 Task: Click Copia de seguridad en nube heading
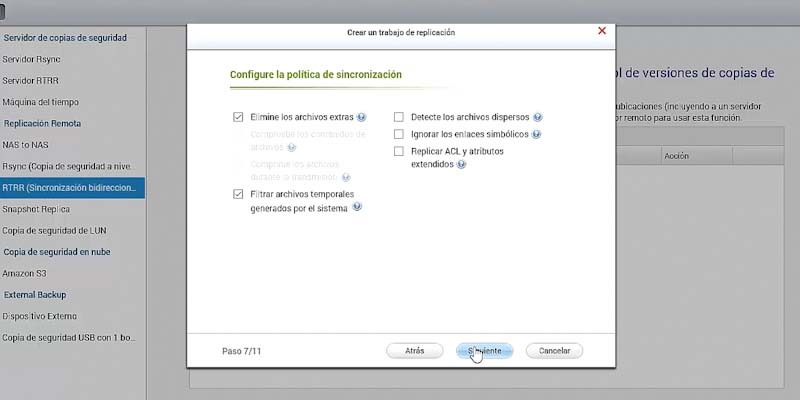[x=57, y=252]
